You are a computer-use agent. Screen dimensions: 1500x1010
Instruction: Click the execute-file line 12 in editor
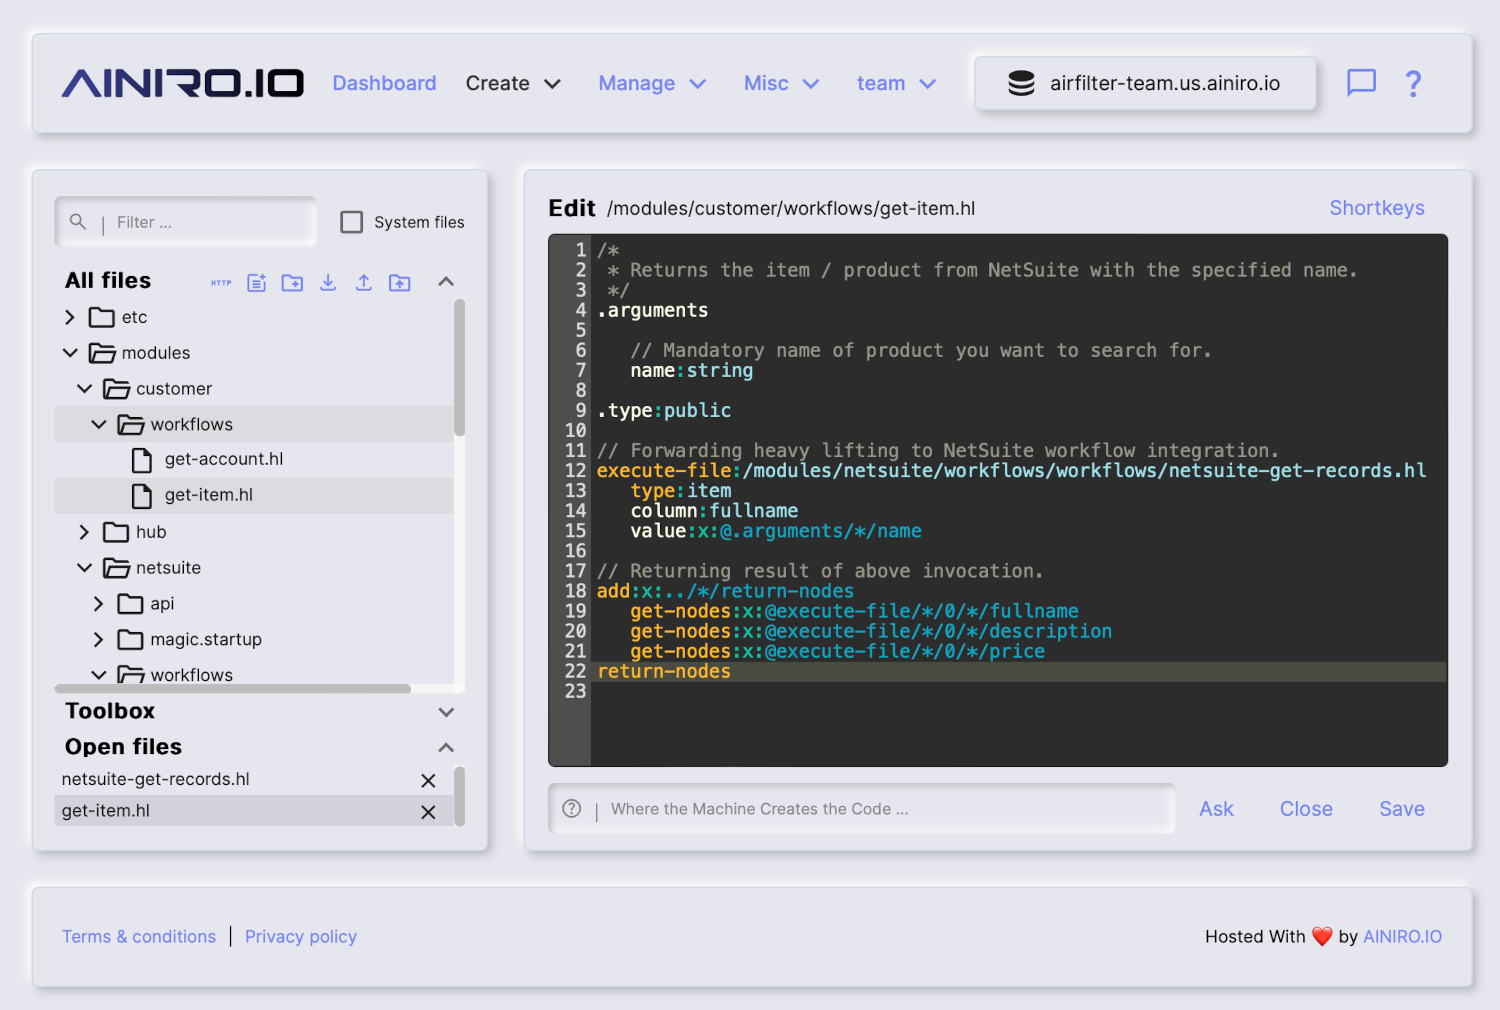1011,471
